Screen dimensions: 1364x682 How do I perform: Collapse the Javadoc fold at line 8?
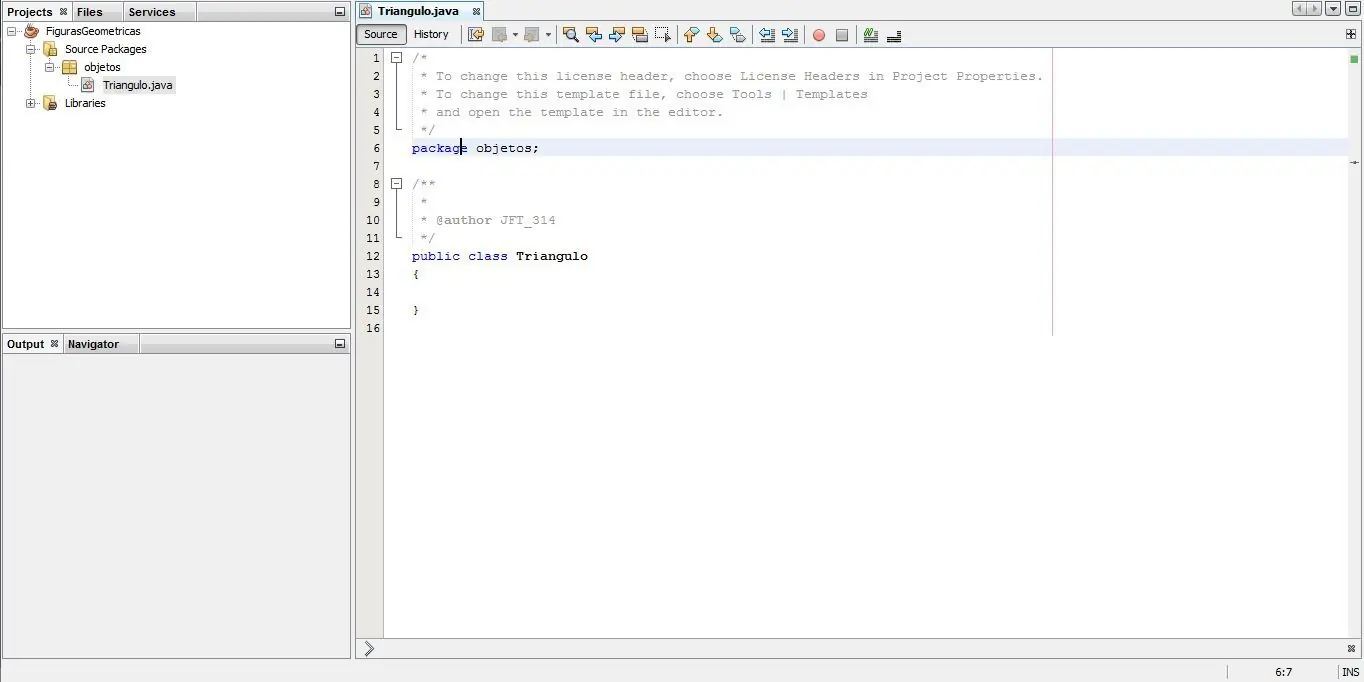pos(396,184)
